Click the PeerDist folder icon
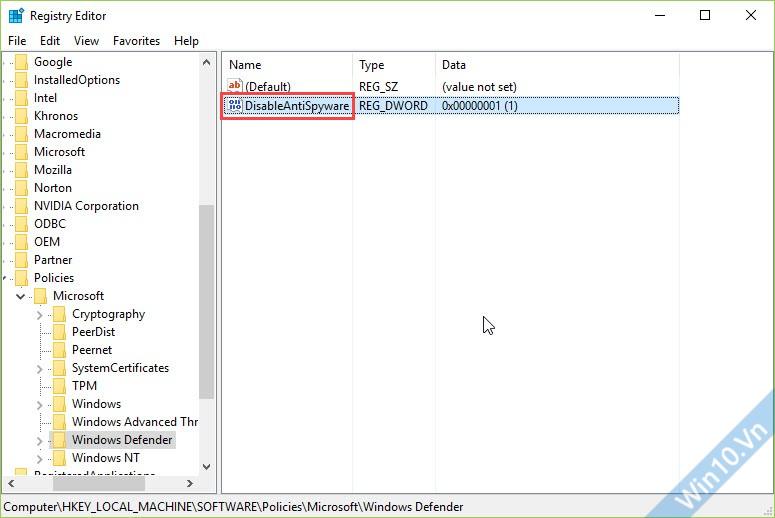Screen dimensions: 775x518 (x=59, y=332)
